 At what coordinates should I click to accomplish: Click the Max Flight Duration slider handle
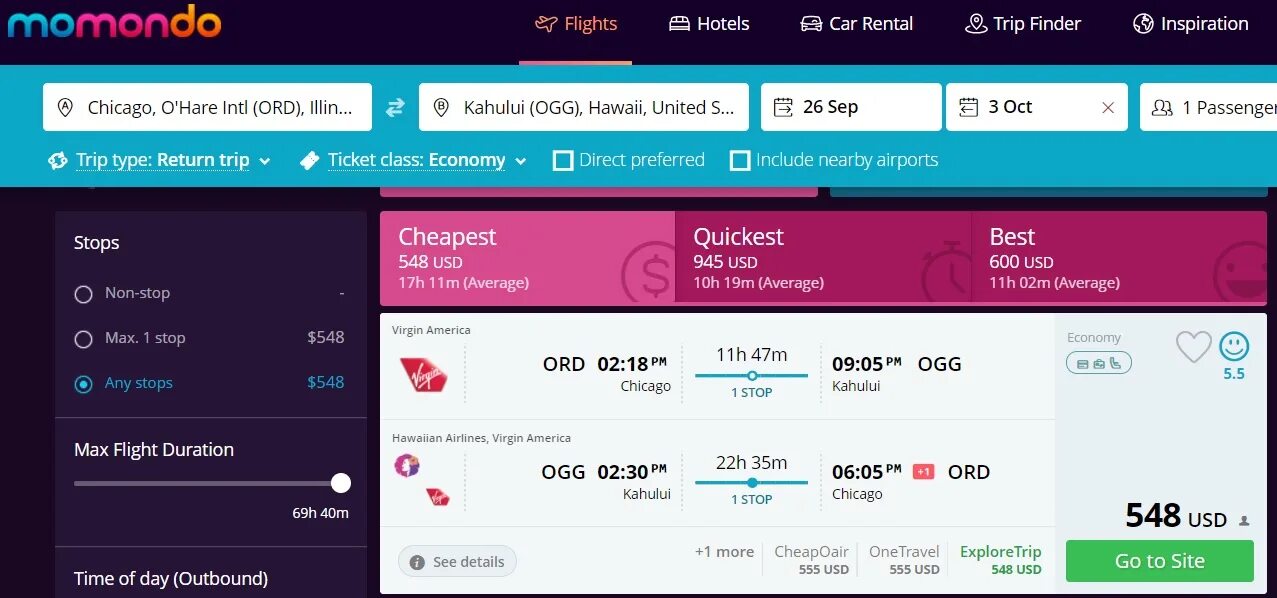point(341,484)
